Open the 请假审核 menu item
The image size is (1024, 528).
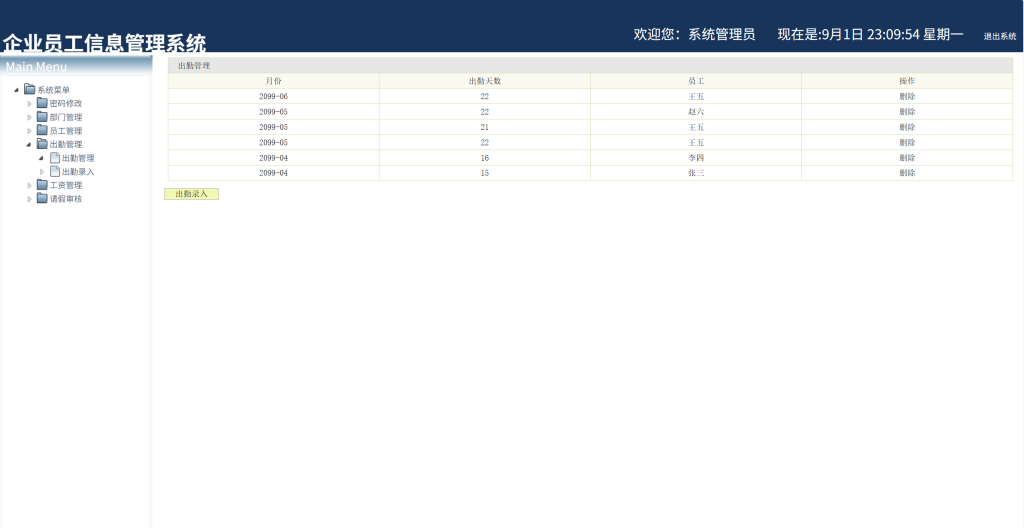66,200
